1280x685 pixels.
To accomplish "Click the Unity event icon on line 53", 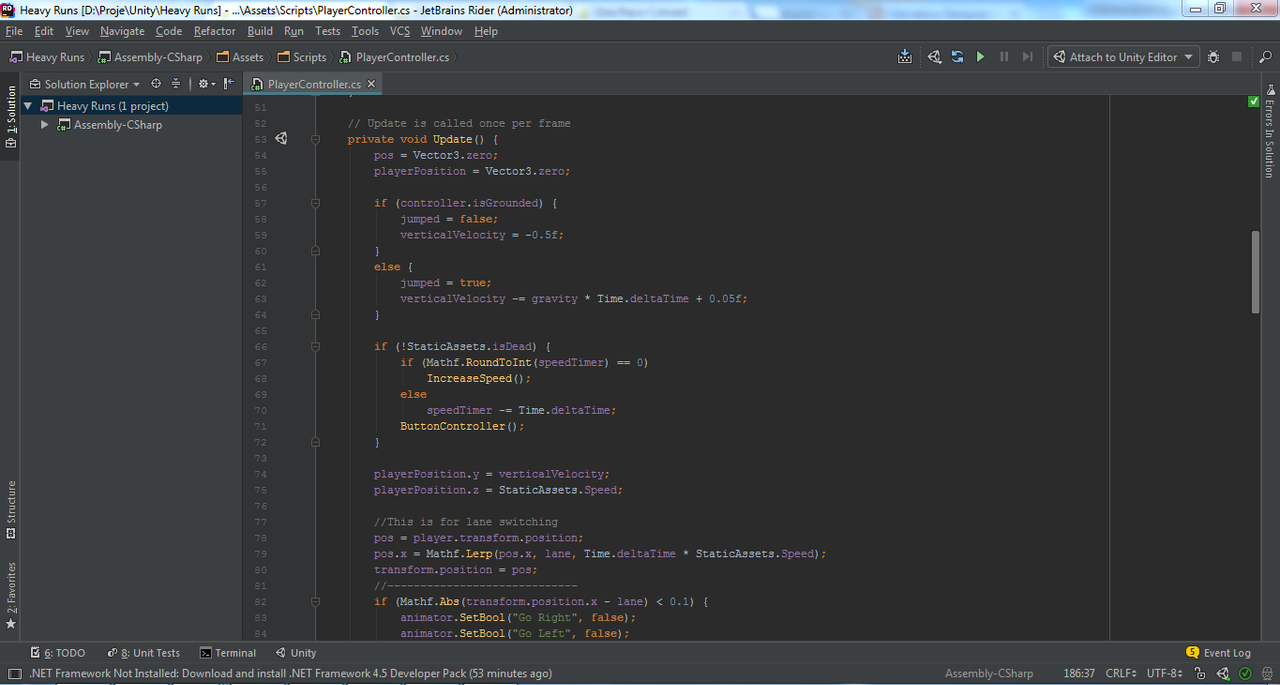I will (x=281, y=139).
